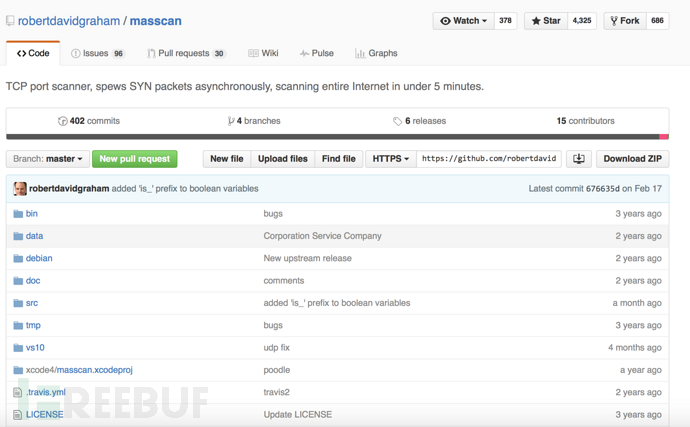This screenshot has height=427, width=690.
Task: Select the clone URL text field
Action: click(x=489, y=159)
